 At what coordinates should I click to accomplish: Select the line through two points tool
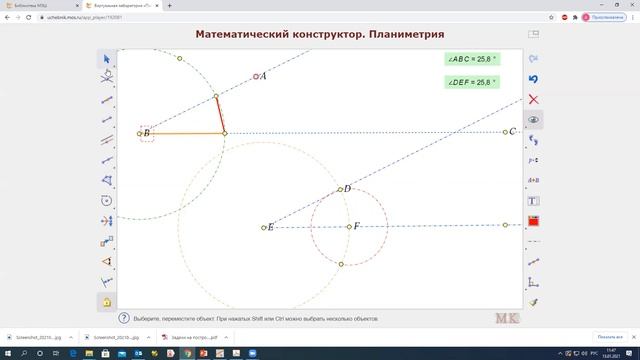pyautogui.click(x=107, y=100)
